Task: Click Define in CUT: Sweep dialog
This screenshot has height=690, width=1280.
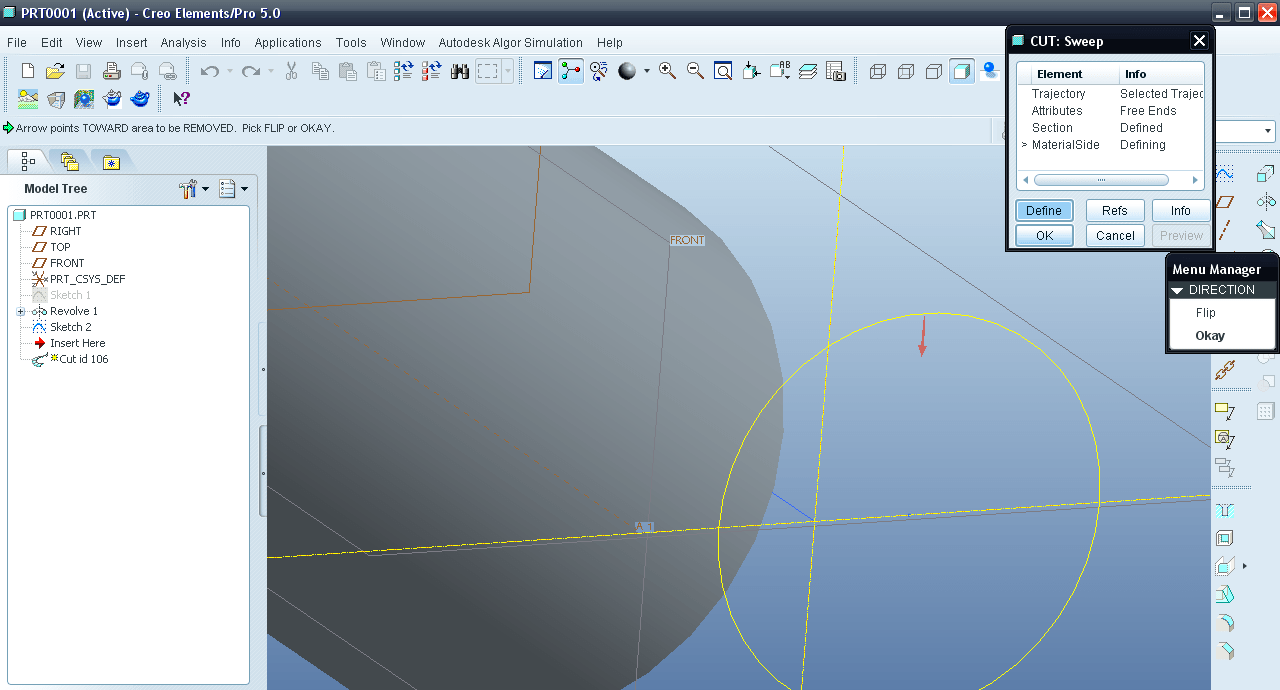Action: [1044, 210]
